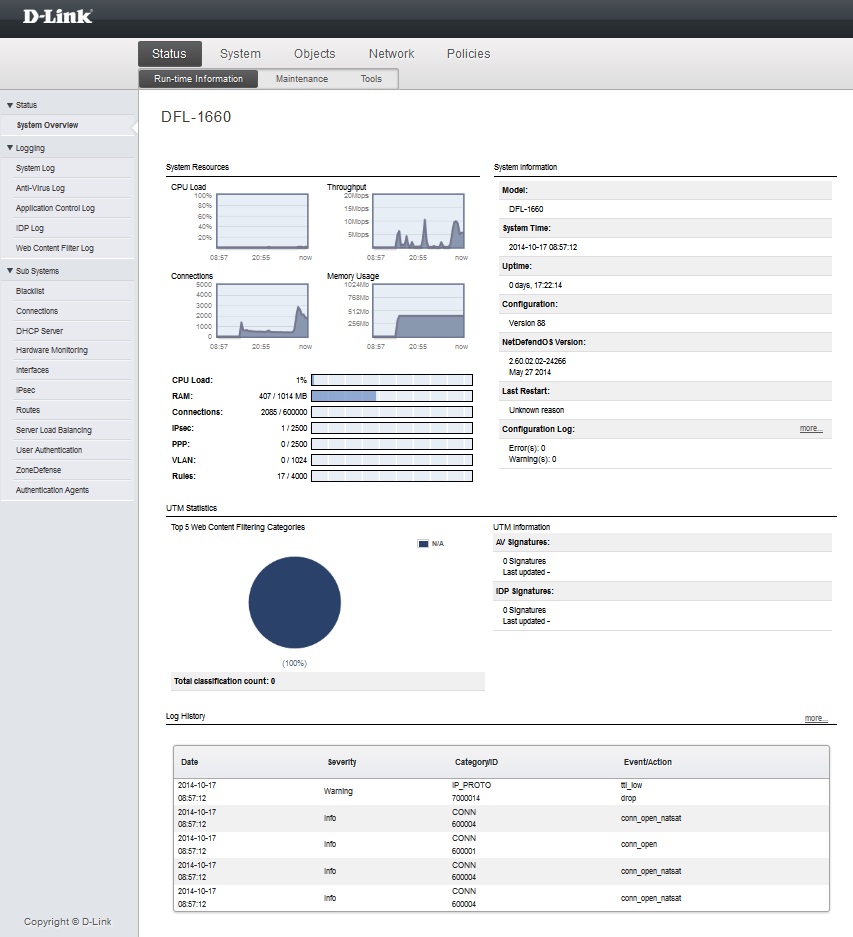
Task: Switch to the Policies tab
Action: point(468,54)
